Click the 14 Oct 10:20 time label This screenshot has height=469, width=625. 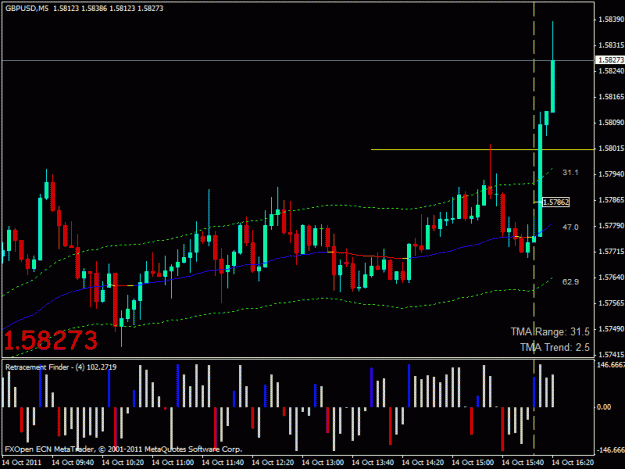[x=123, y=463]
